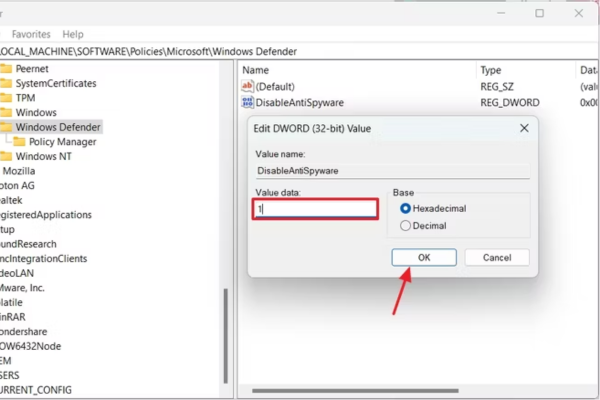Screen dimensions: 600x400
Task: Maximize the Registry Editor window
Action: 540,13
